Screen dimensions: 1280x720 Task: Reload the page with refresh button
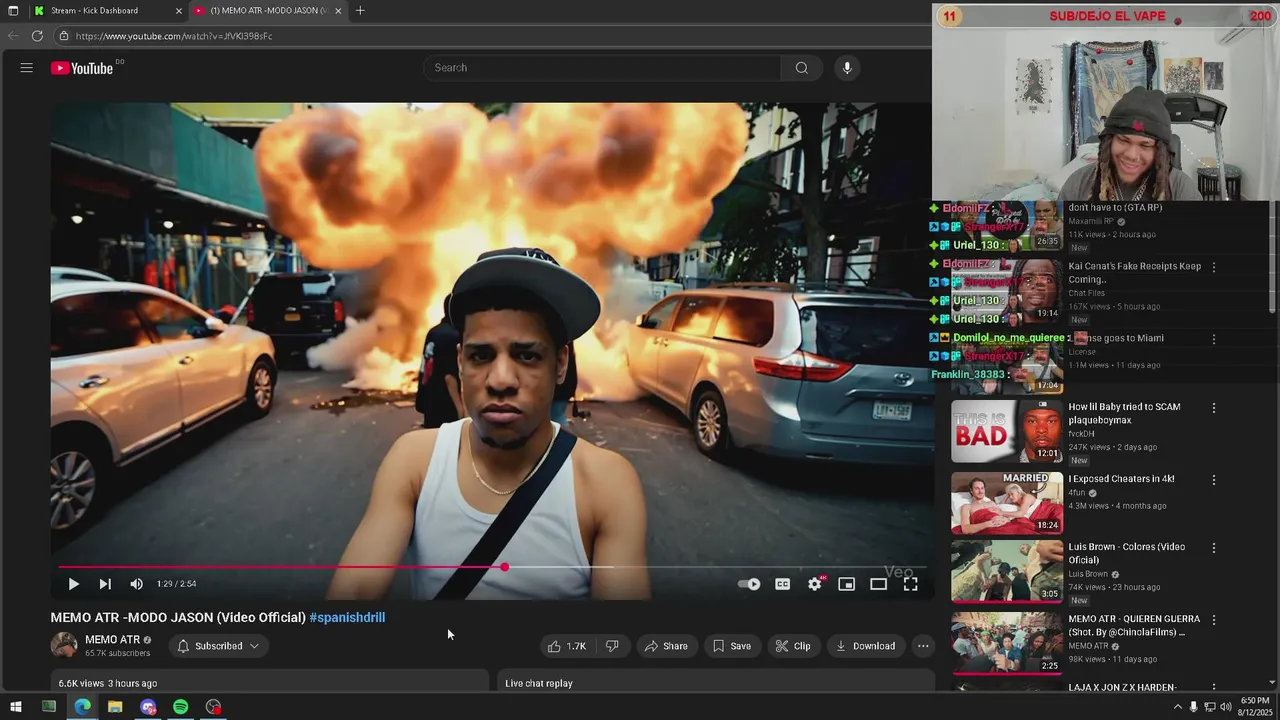37,36
